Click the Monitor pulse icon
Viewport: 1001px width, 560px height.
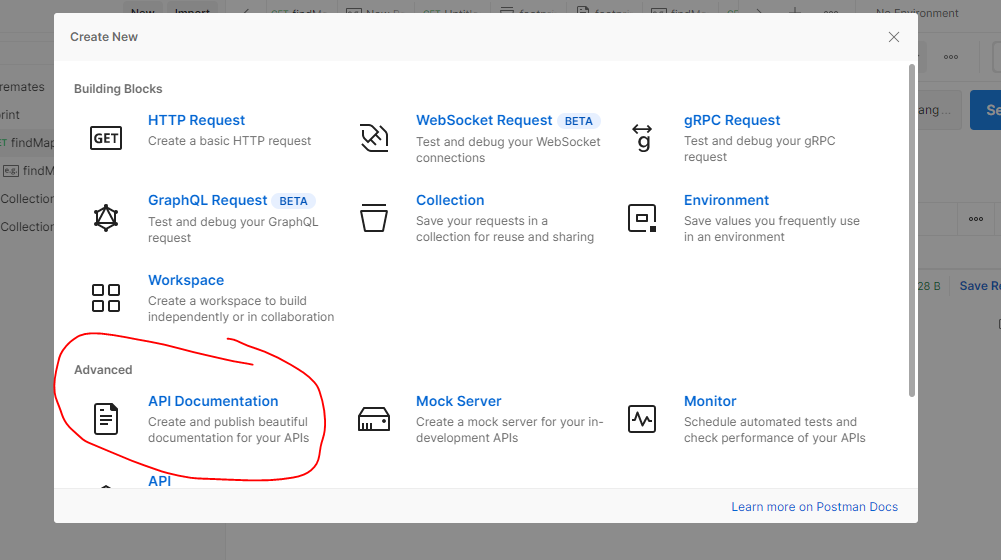642,419
